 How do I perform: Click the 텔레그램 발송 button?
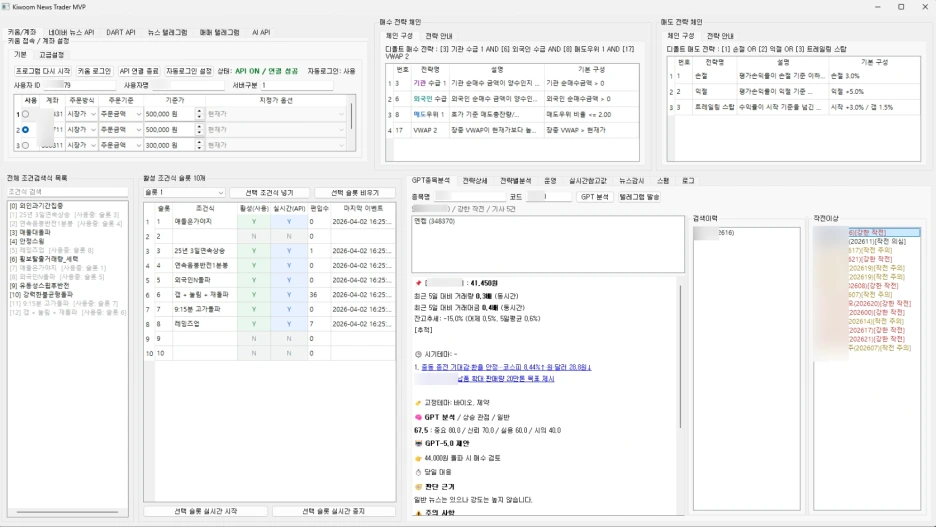[639, 196]
